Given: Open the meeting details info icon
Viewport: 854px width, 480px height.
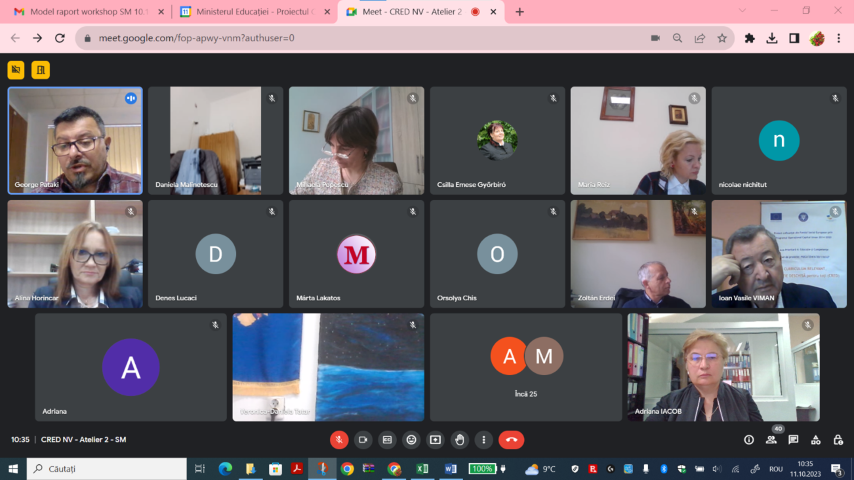Looking at the screenshot, I should pos(748,440).
